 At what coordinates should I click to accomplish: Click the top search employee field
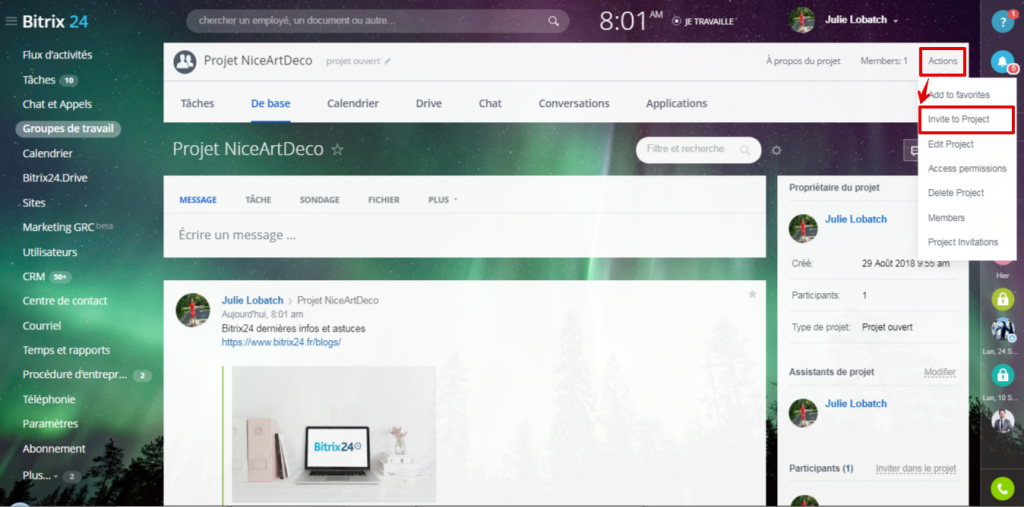click(377, 21)
